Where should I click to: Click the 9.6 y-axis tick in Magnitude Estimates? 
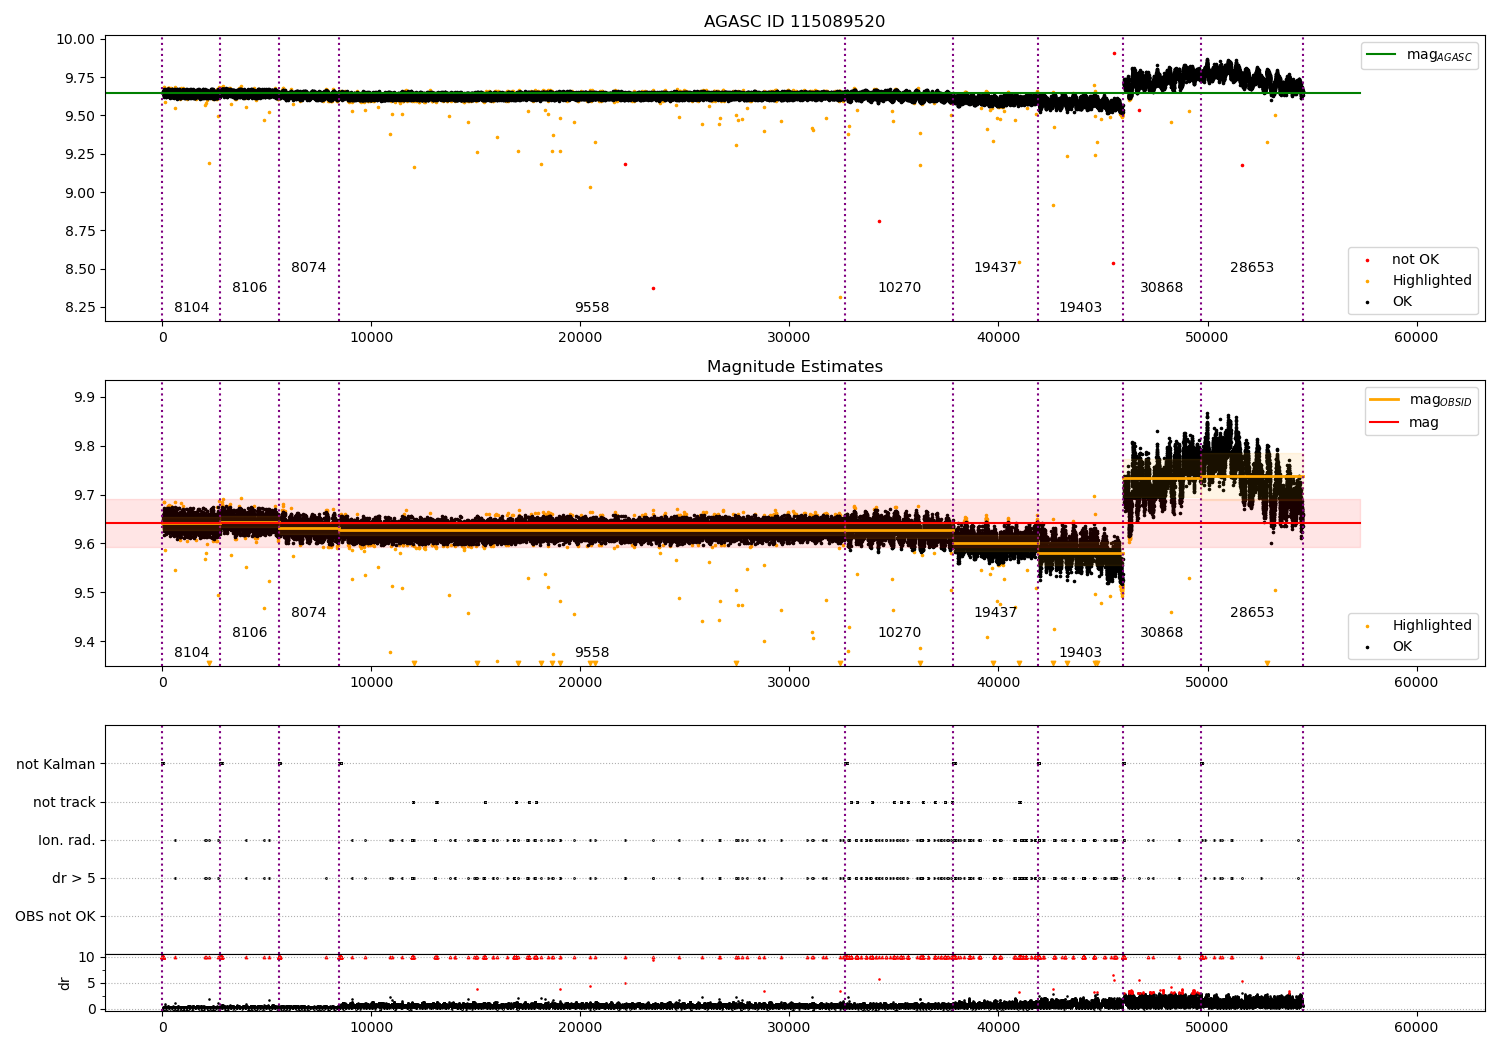(84, 545)
